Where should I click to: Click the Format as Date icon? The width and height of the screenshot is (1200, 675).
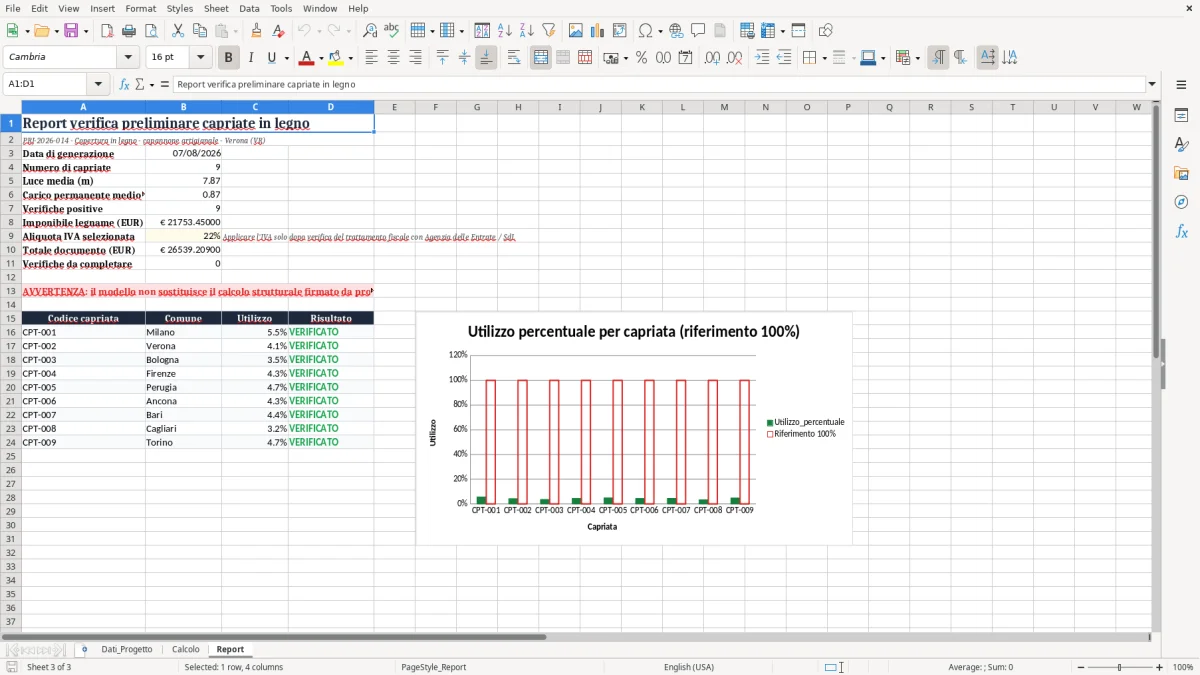click(685, 58)
